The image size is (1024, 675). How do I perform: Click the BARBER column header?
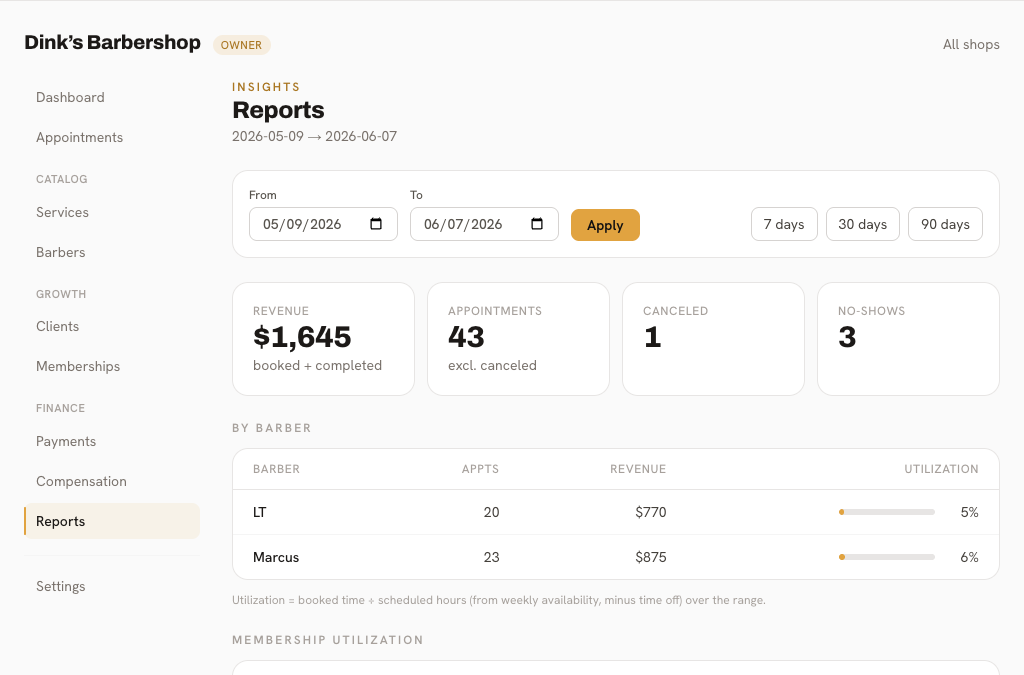pyautogui.click(x=276, y=469)
